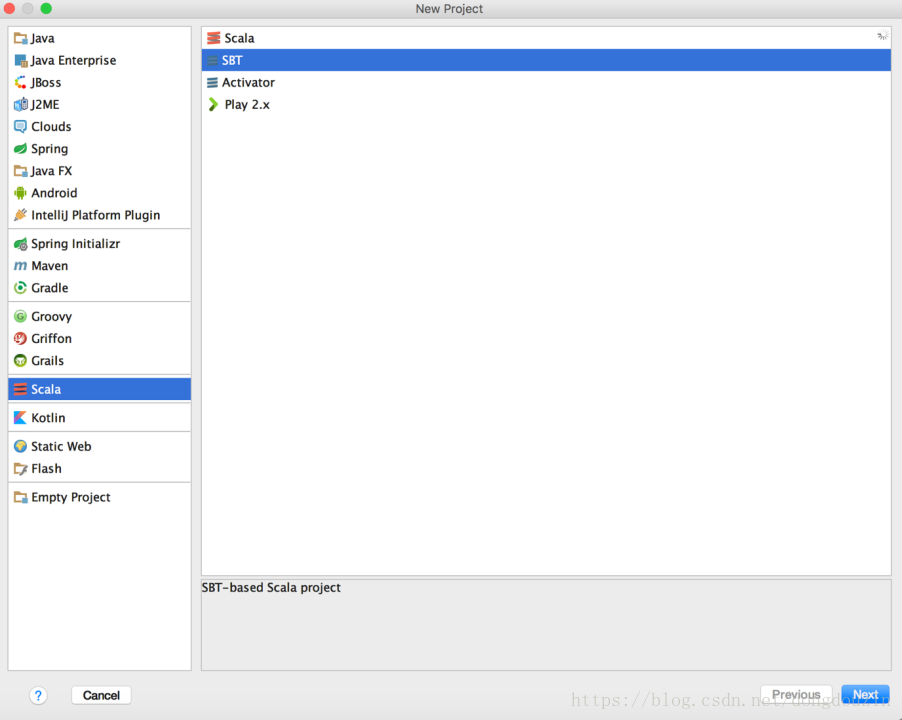Select the SBT icon in right list
Viewport: 902px width, 720px height.
click(212, 60)
